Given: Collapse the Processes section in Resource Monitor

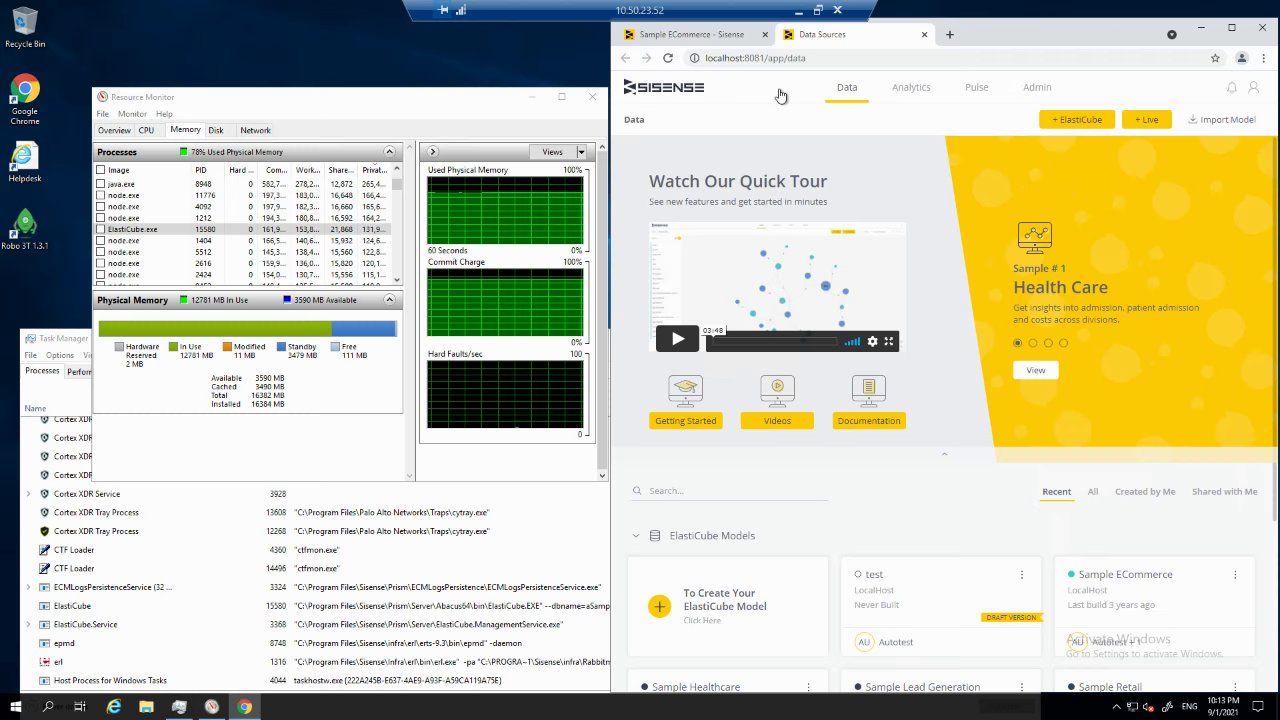Looking at the screenshot, I should [389, 152].
